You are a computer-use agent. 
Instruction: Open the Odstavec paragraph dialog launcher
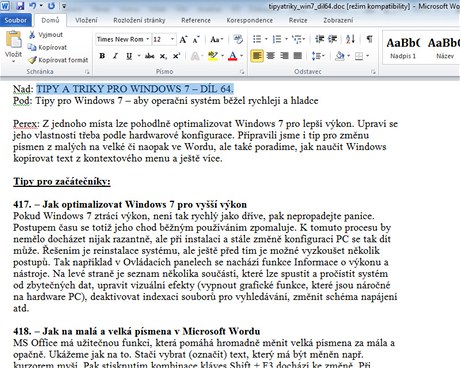[x=373, y=72]
